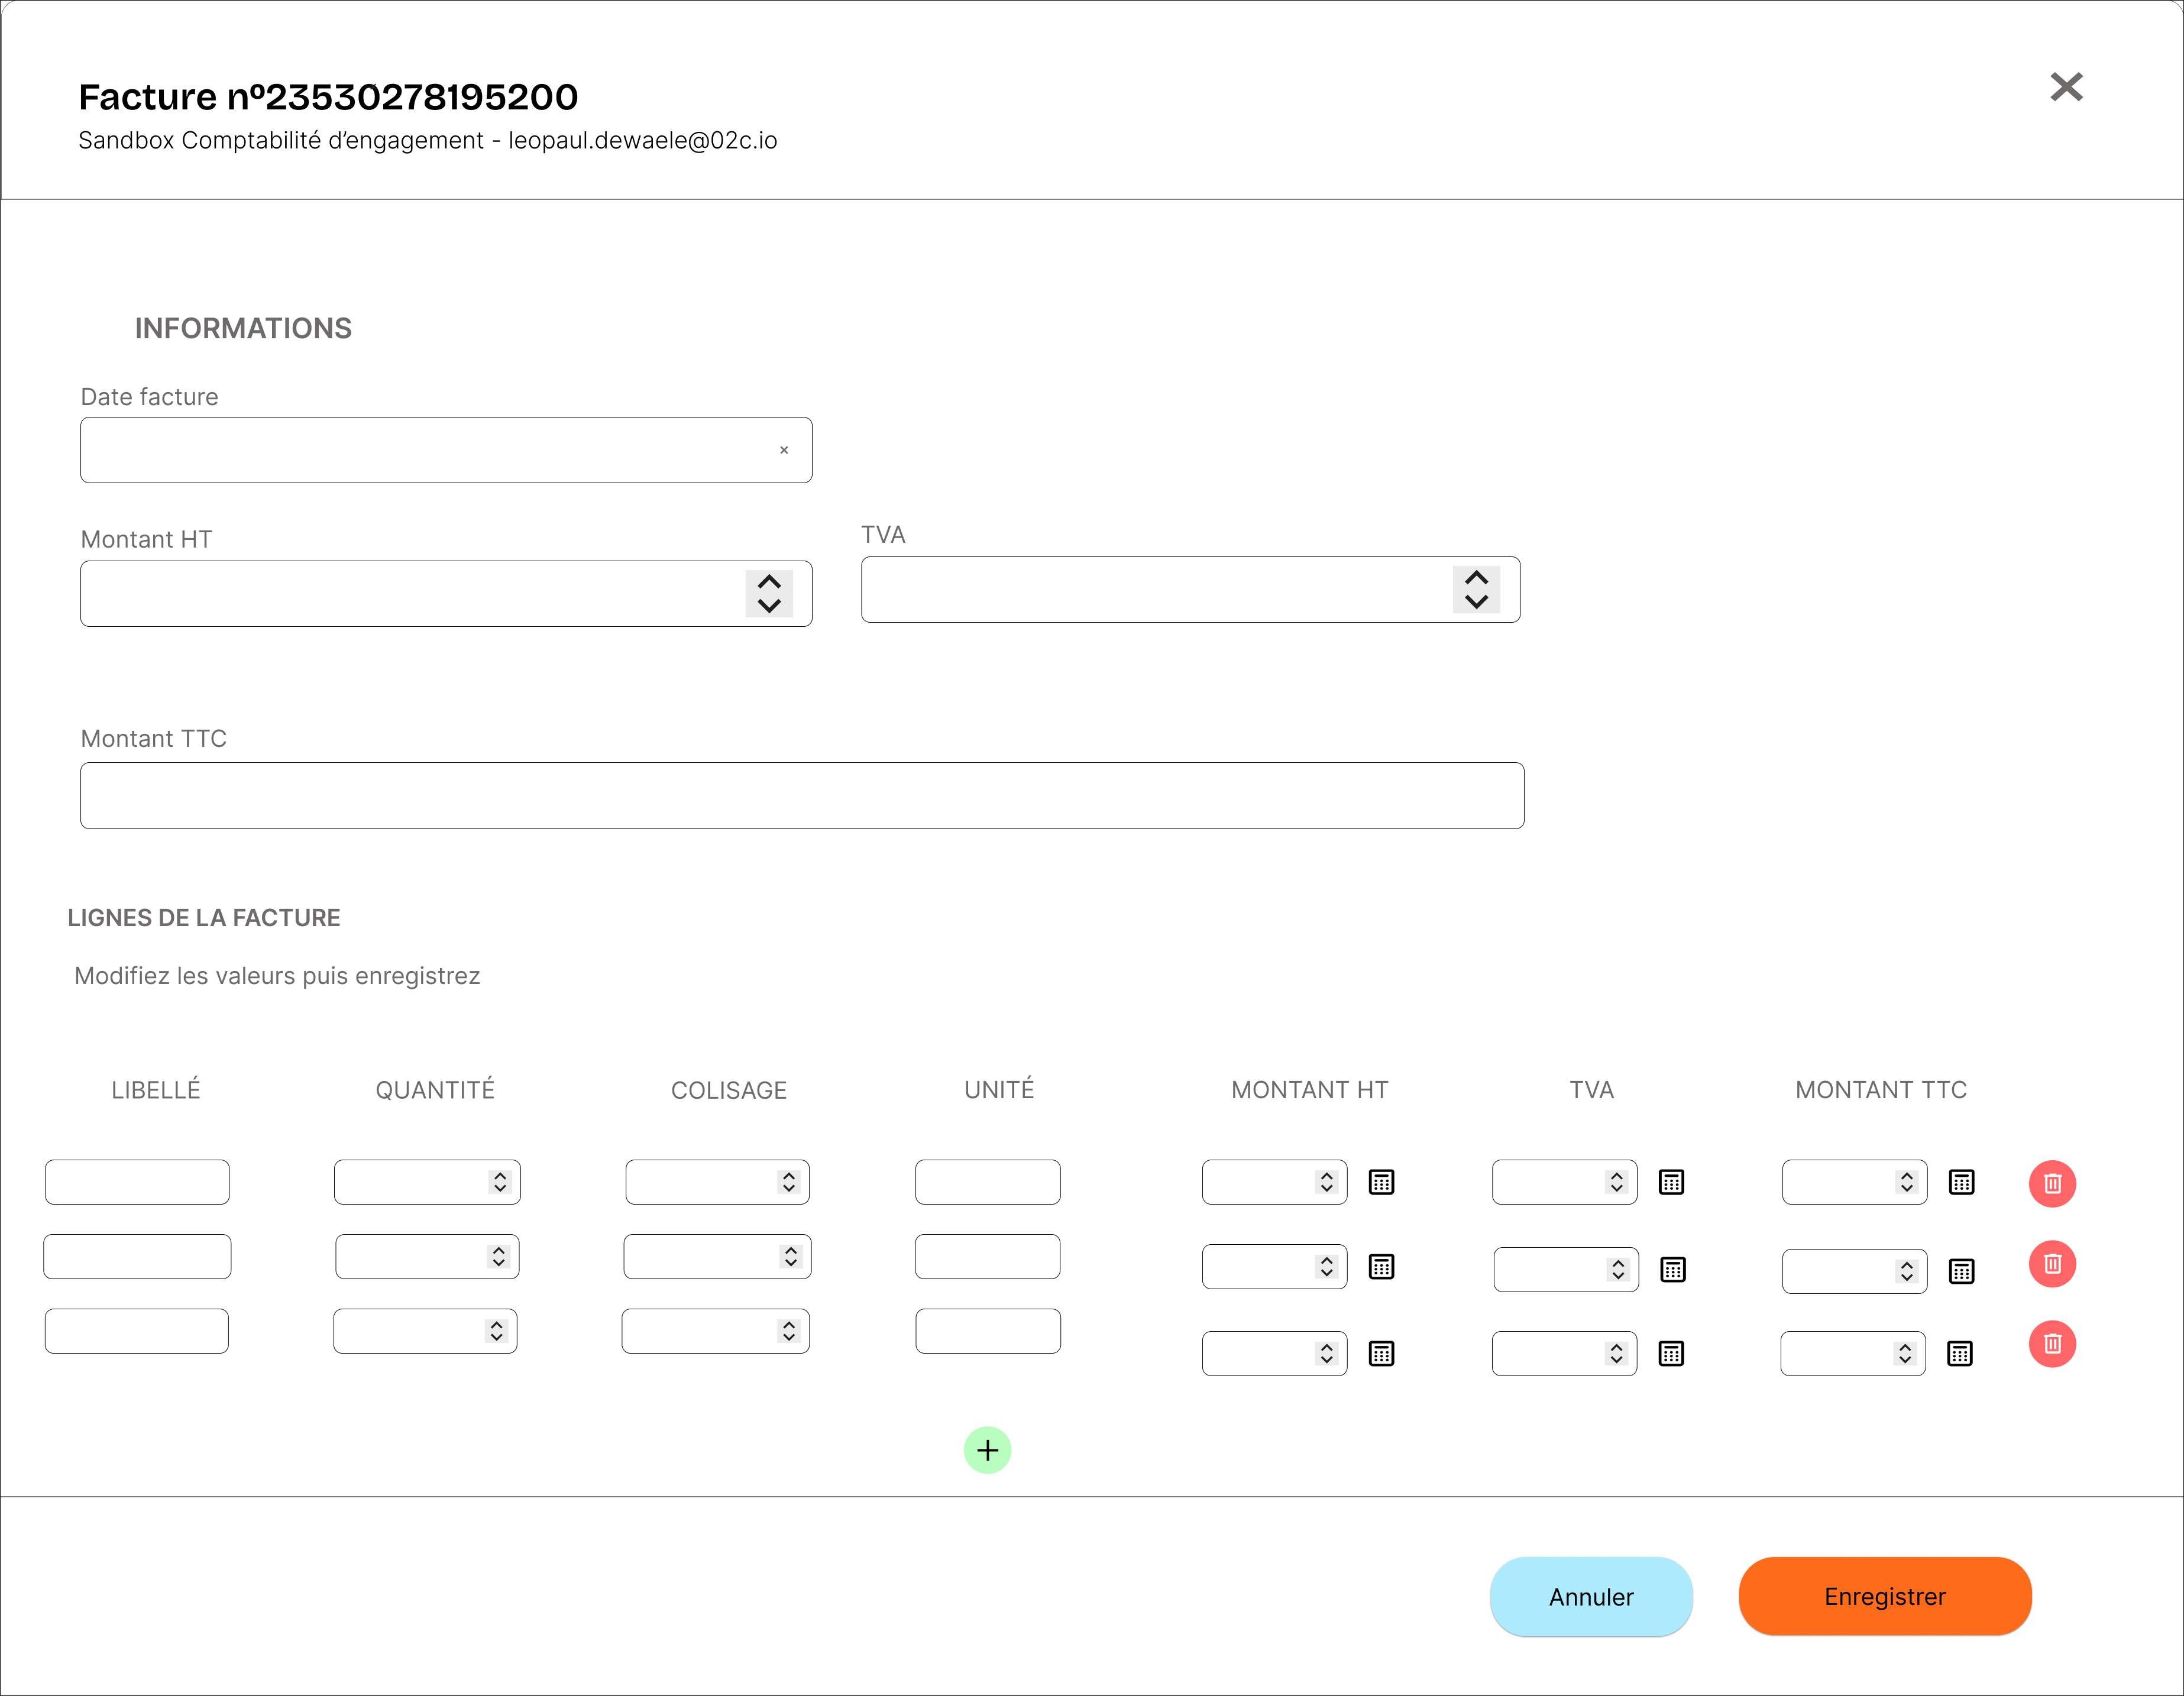The image size is (2184, 1696).
Task: Open calculator for first row Montant HT
Action: [x=1381, y=1182]
